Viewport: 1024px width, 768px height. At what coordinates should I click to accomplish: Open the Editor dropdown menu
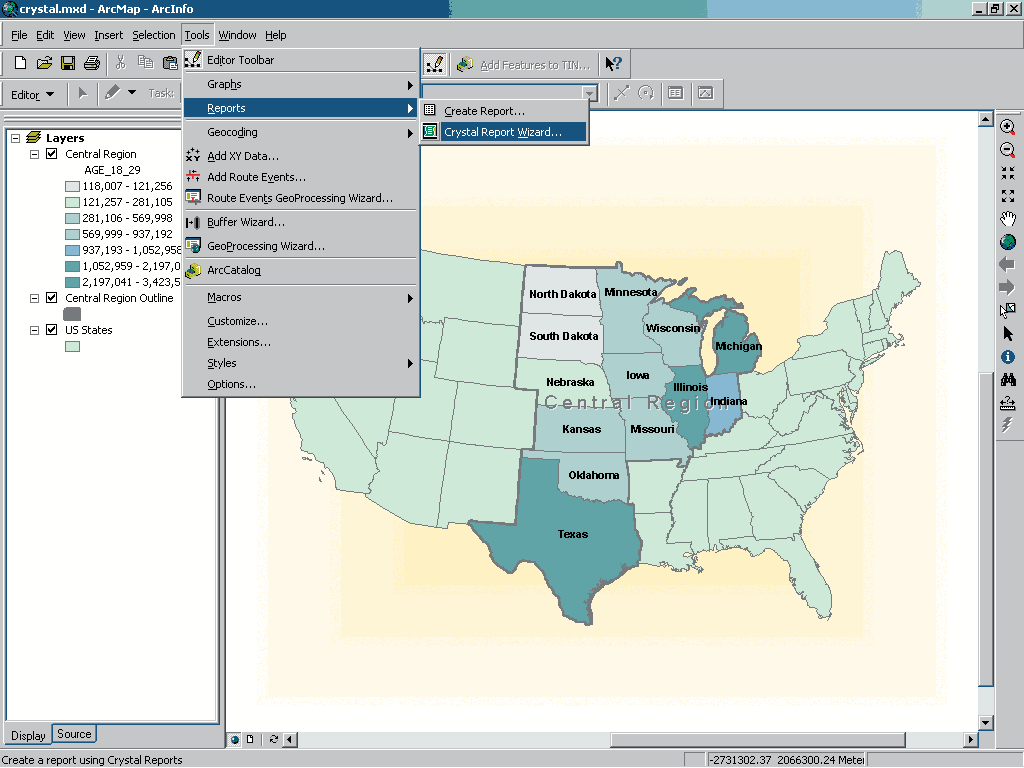click(x=32, y=95)
